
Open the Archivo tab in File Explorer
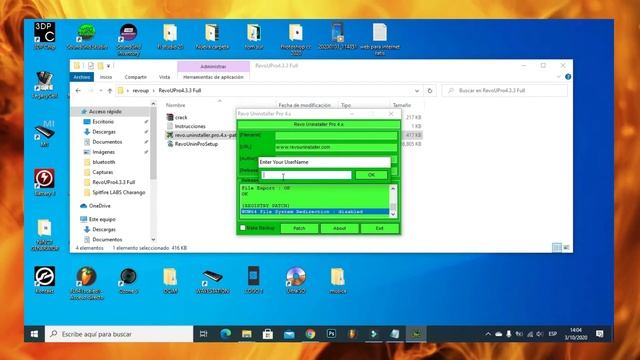point(82,77)
